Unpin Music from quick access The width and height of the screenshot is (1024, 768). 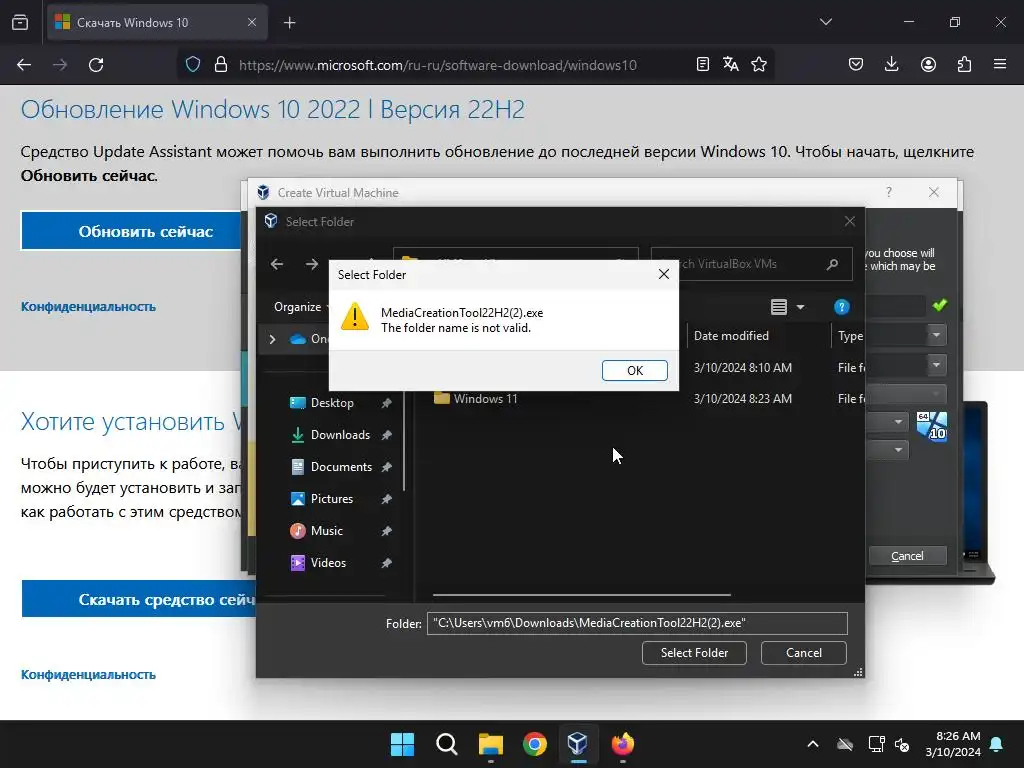coord(387,531)
